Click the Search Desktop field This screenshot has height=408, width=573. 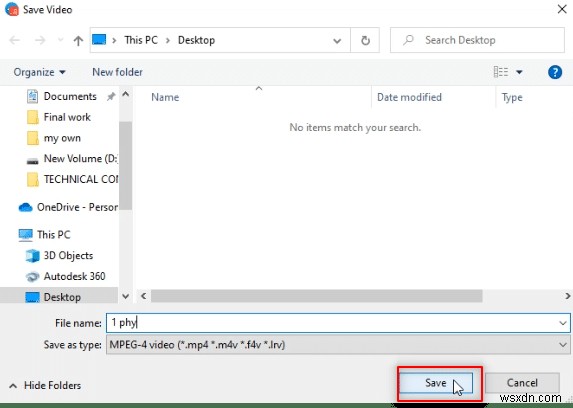pos(477,40)
